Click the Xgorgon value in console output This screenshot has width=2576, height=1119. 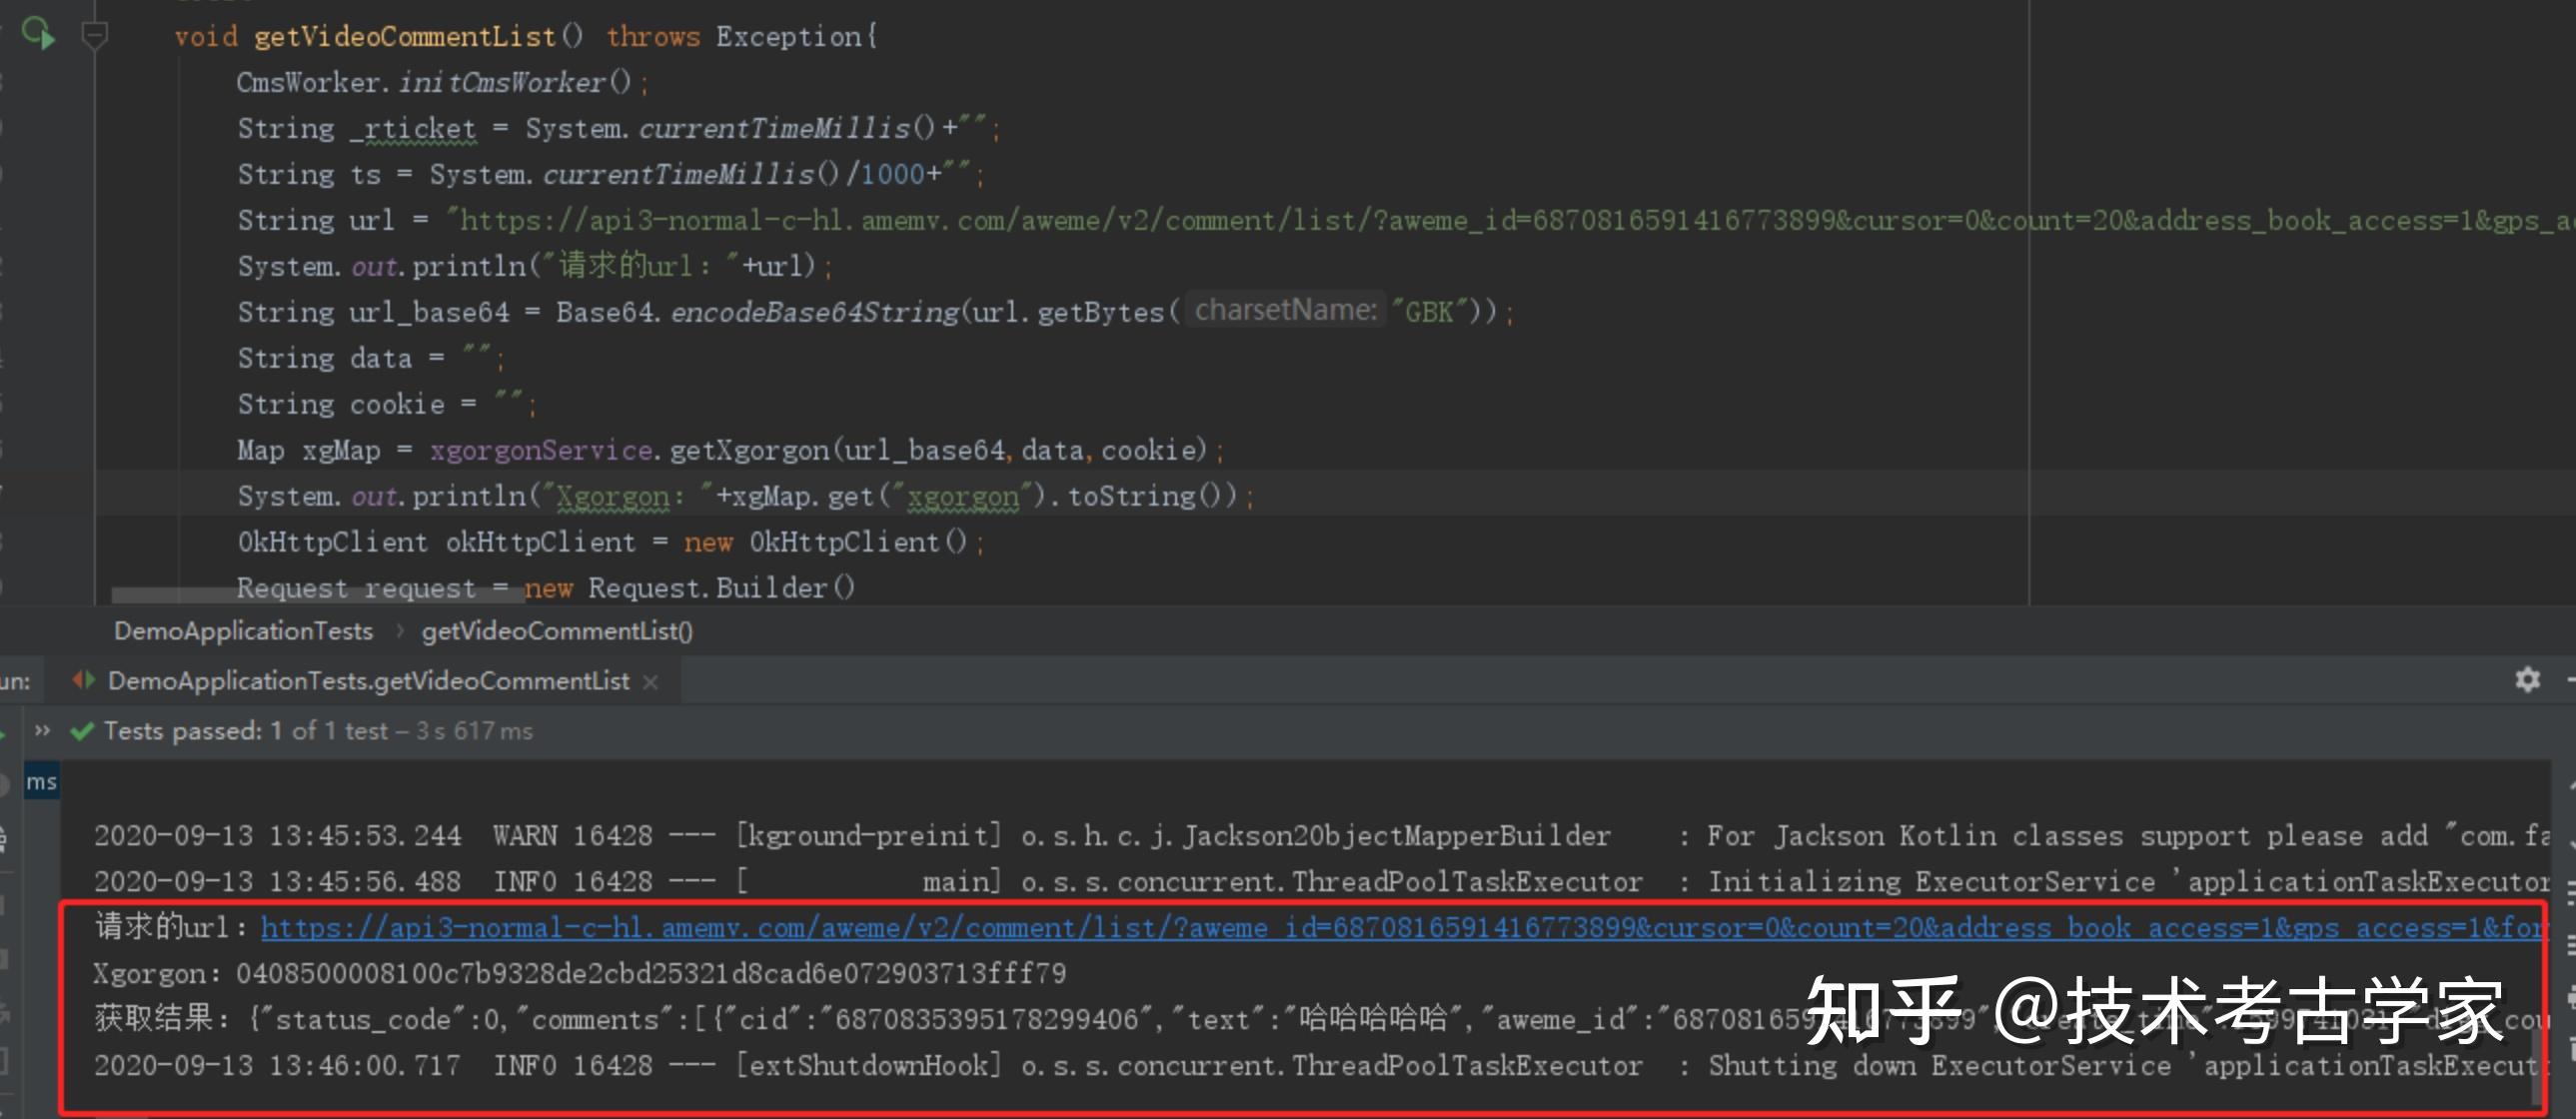coord(648,972)
